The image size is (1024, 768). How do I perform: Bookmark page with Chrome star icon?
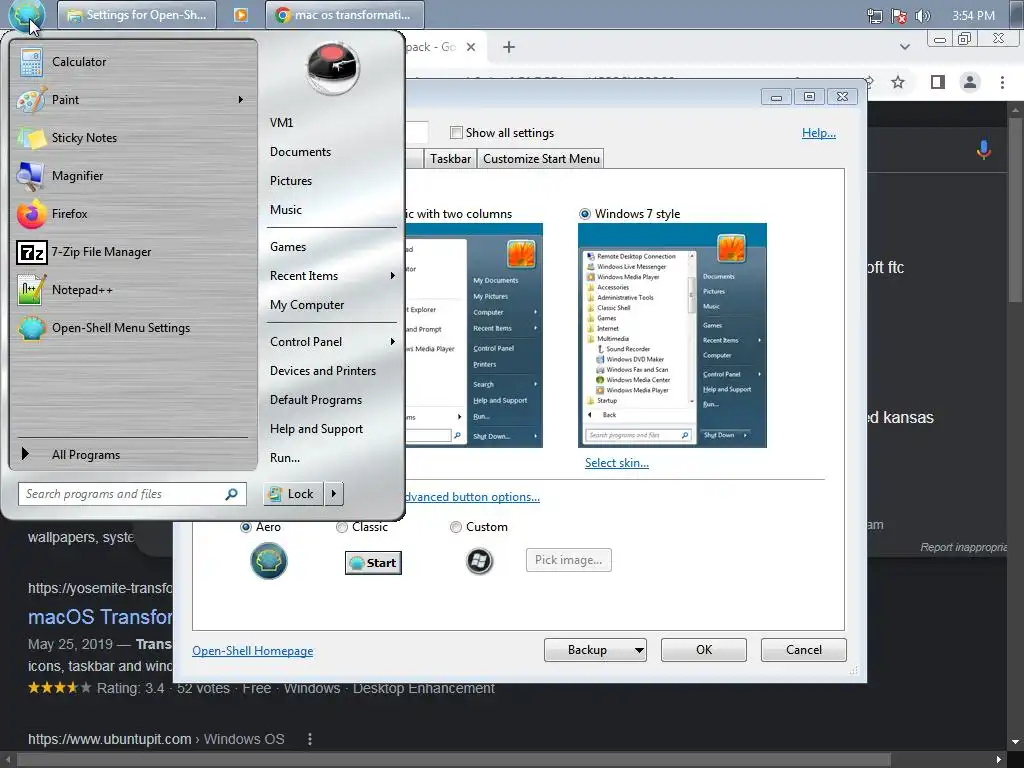898,82
